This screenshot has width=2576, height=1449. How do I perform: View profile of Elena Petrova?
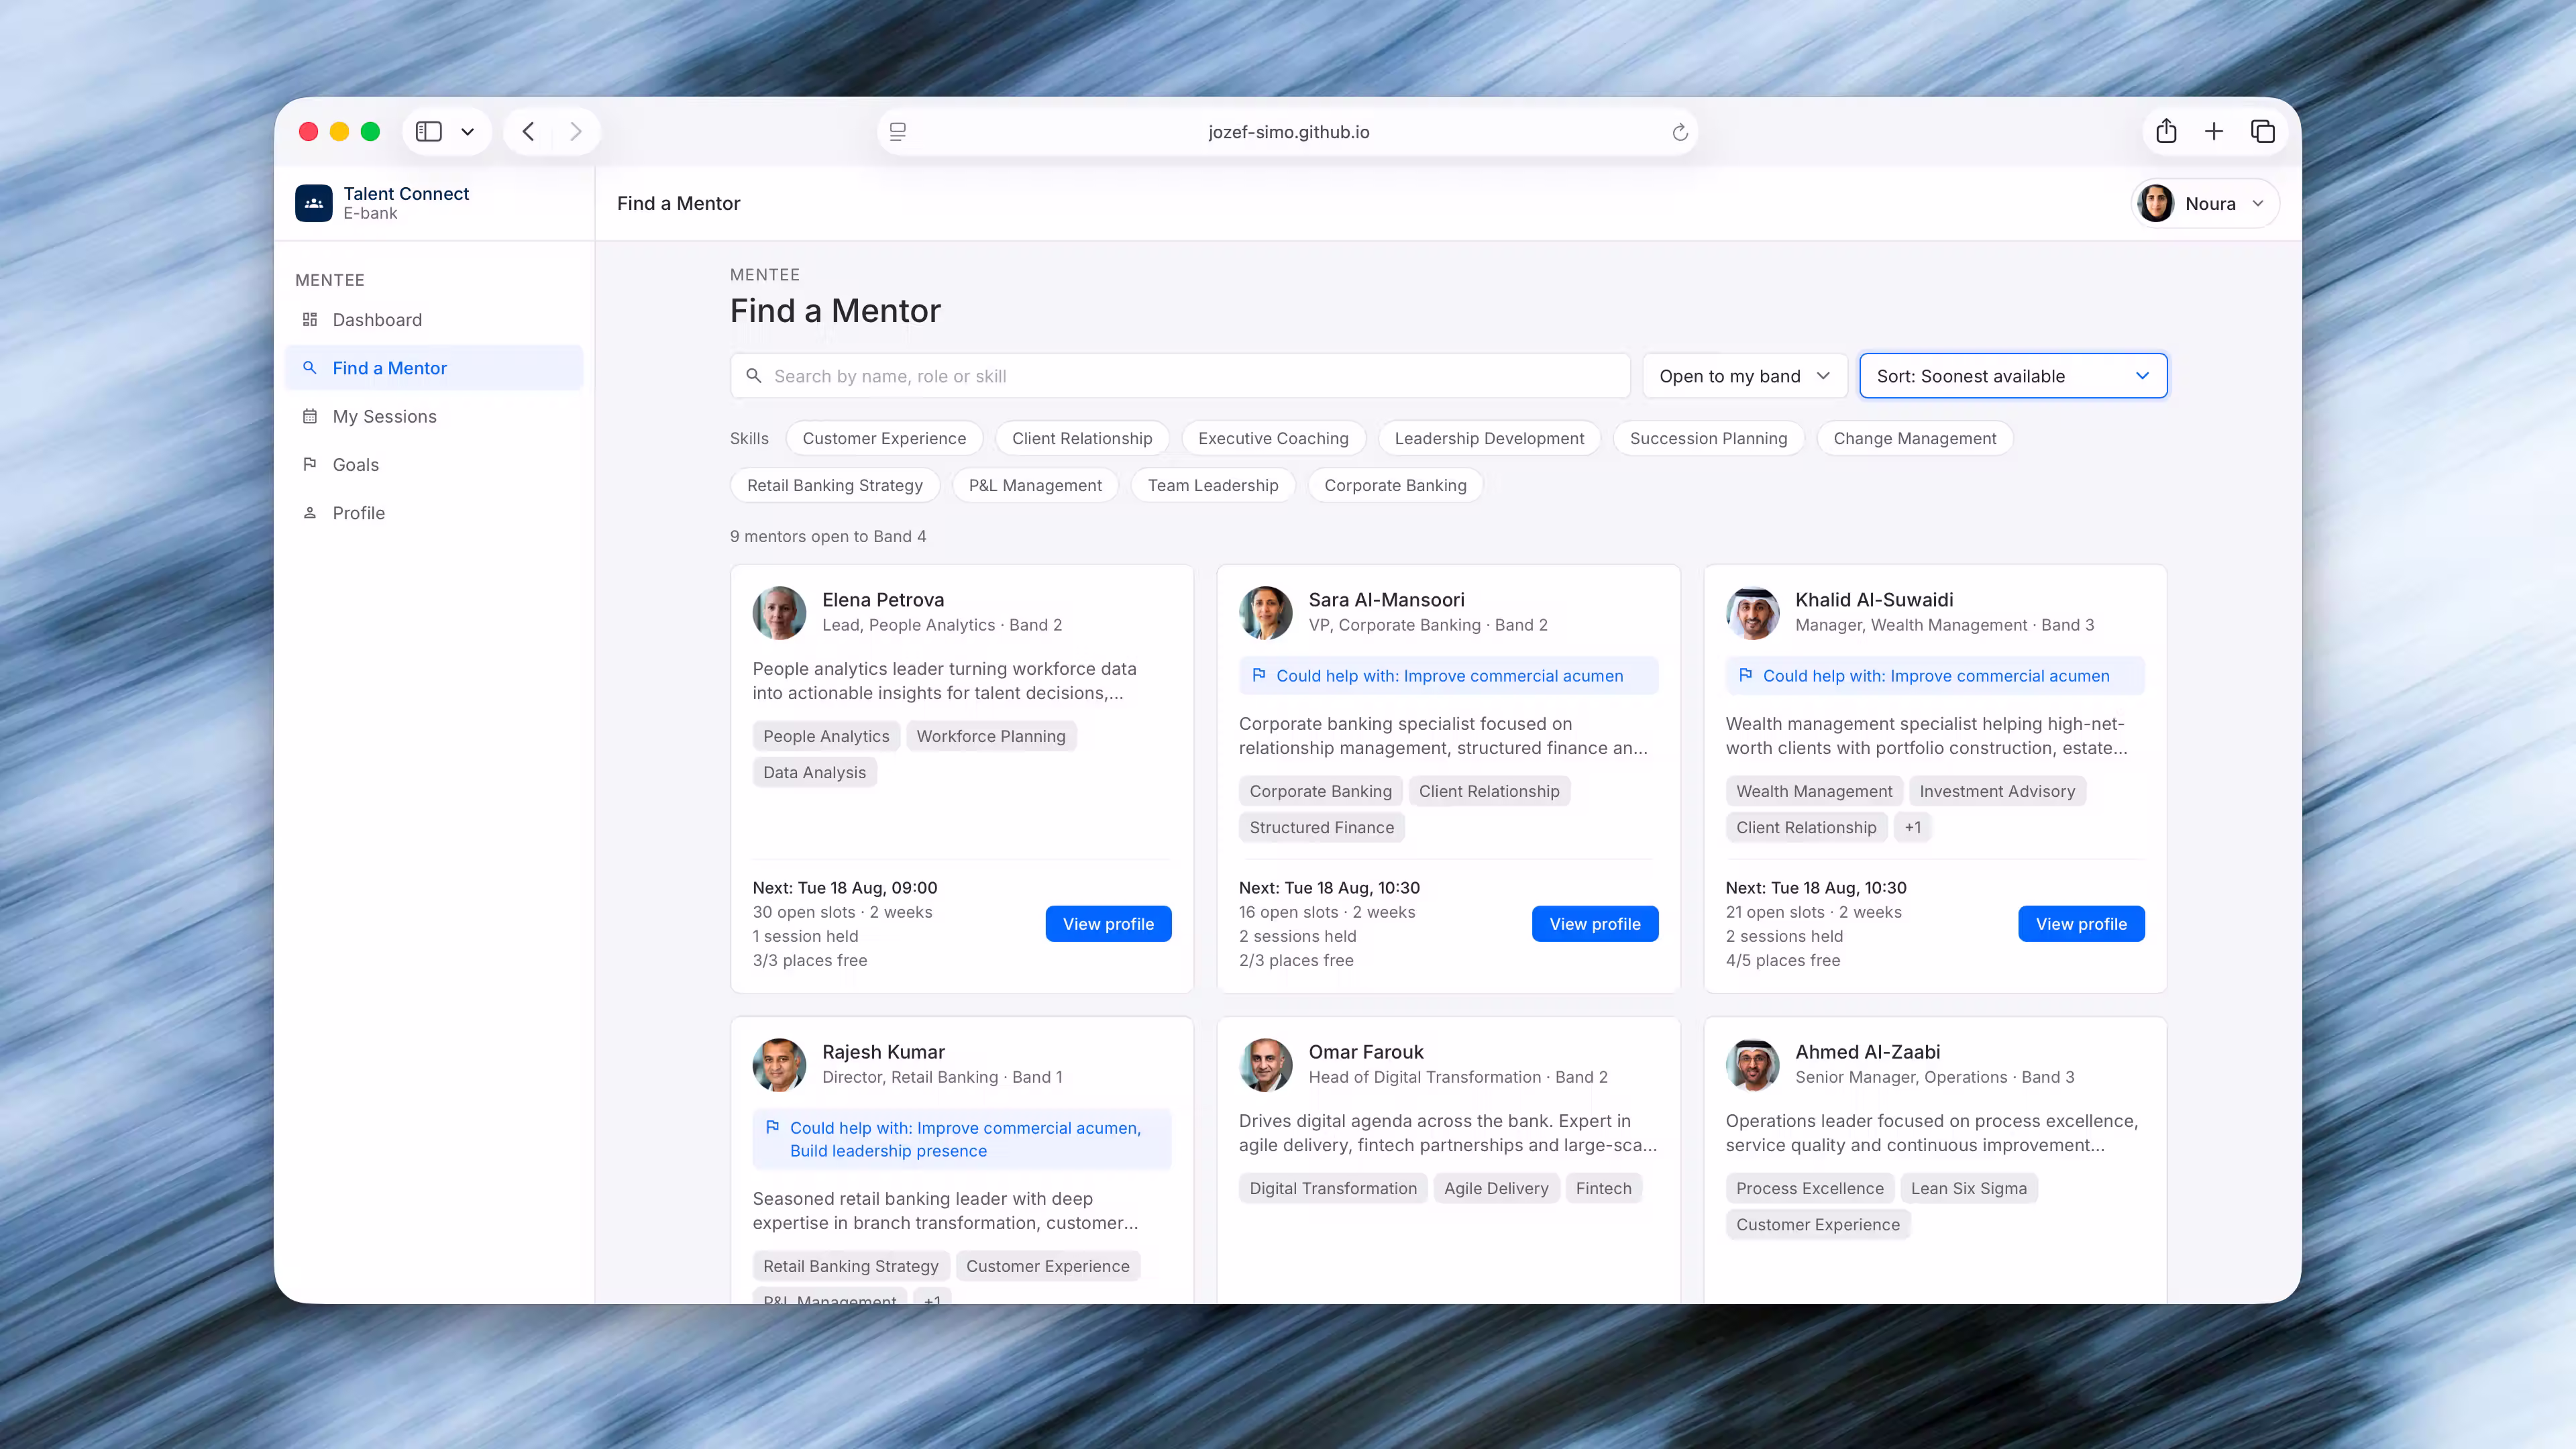pos(1108,924)
